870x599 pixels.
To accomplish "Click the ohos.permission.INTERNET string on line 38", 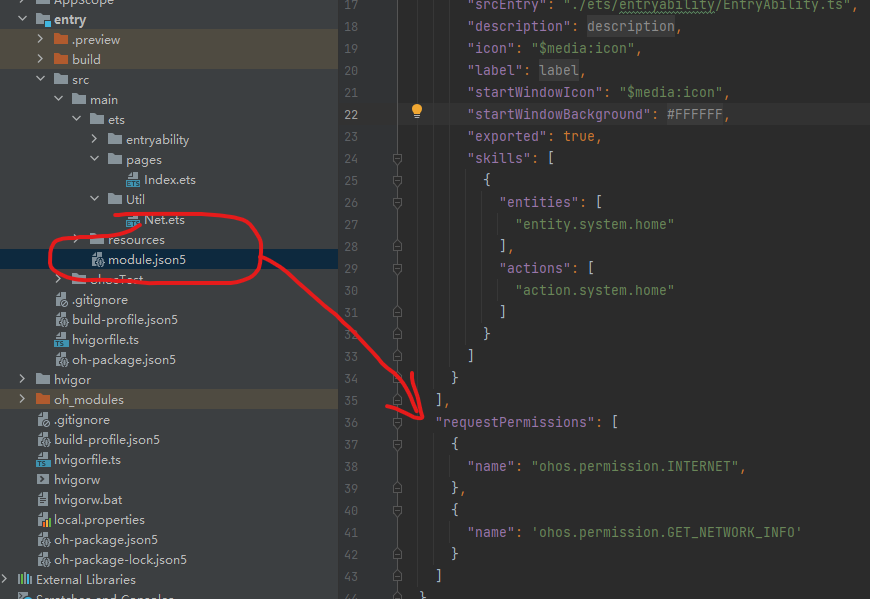I will point(634,466).
